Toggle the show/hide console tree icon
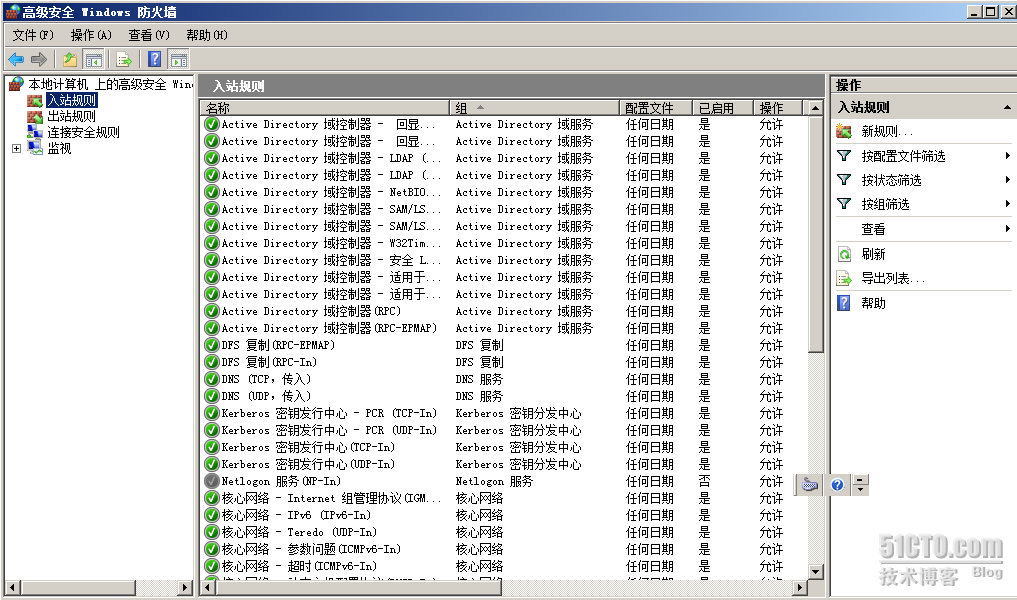 (x=93, y=60)
